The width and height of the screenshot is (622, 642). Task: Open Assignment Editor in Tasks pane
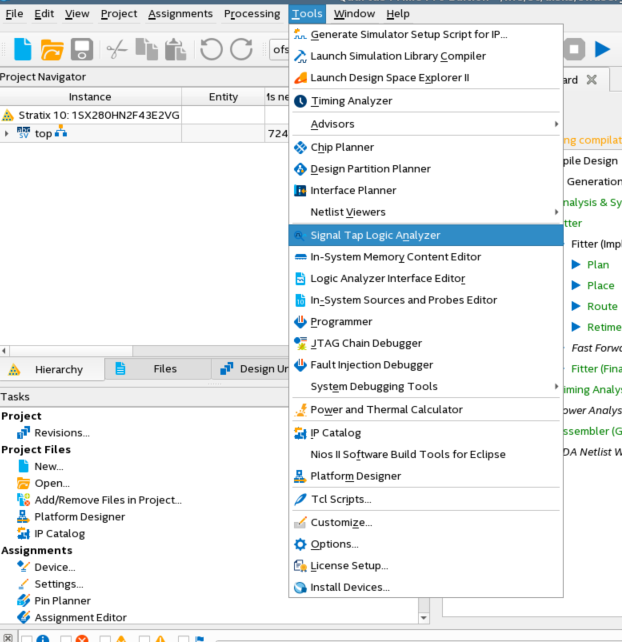click(80, 618)
